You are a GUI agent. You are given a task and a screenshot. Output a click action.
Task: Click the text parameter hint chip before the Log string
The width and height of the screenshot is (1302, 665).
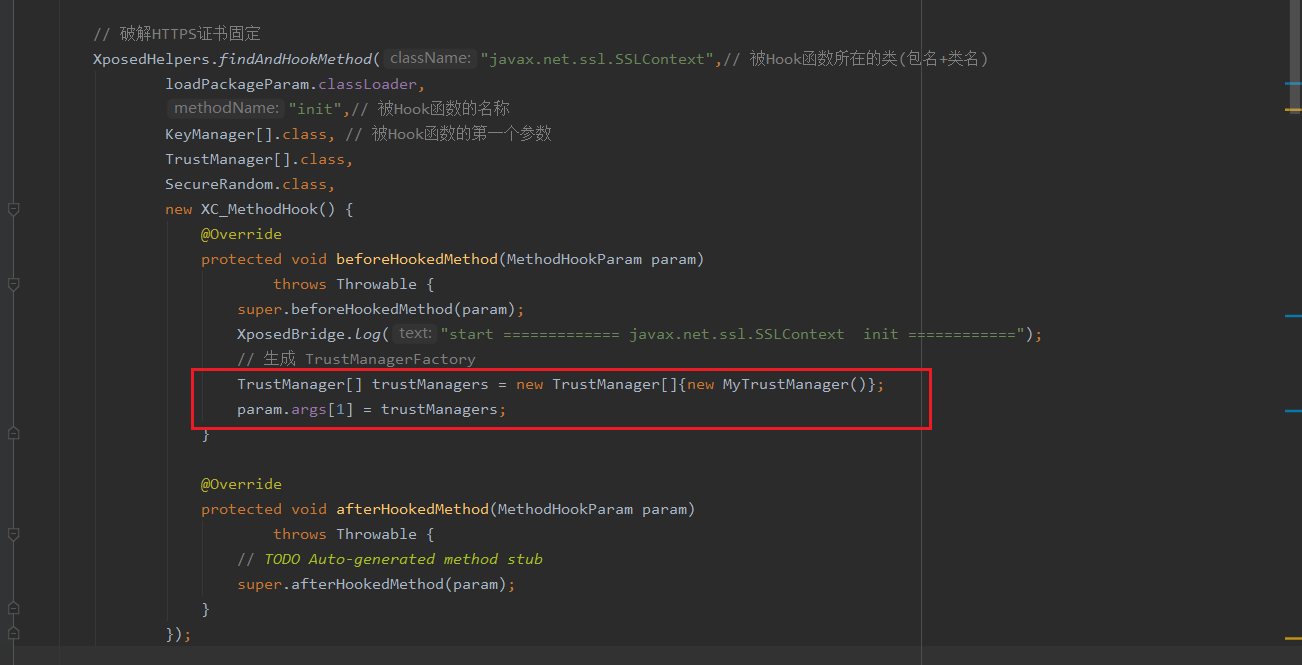413,333
